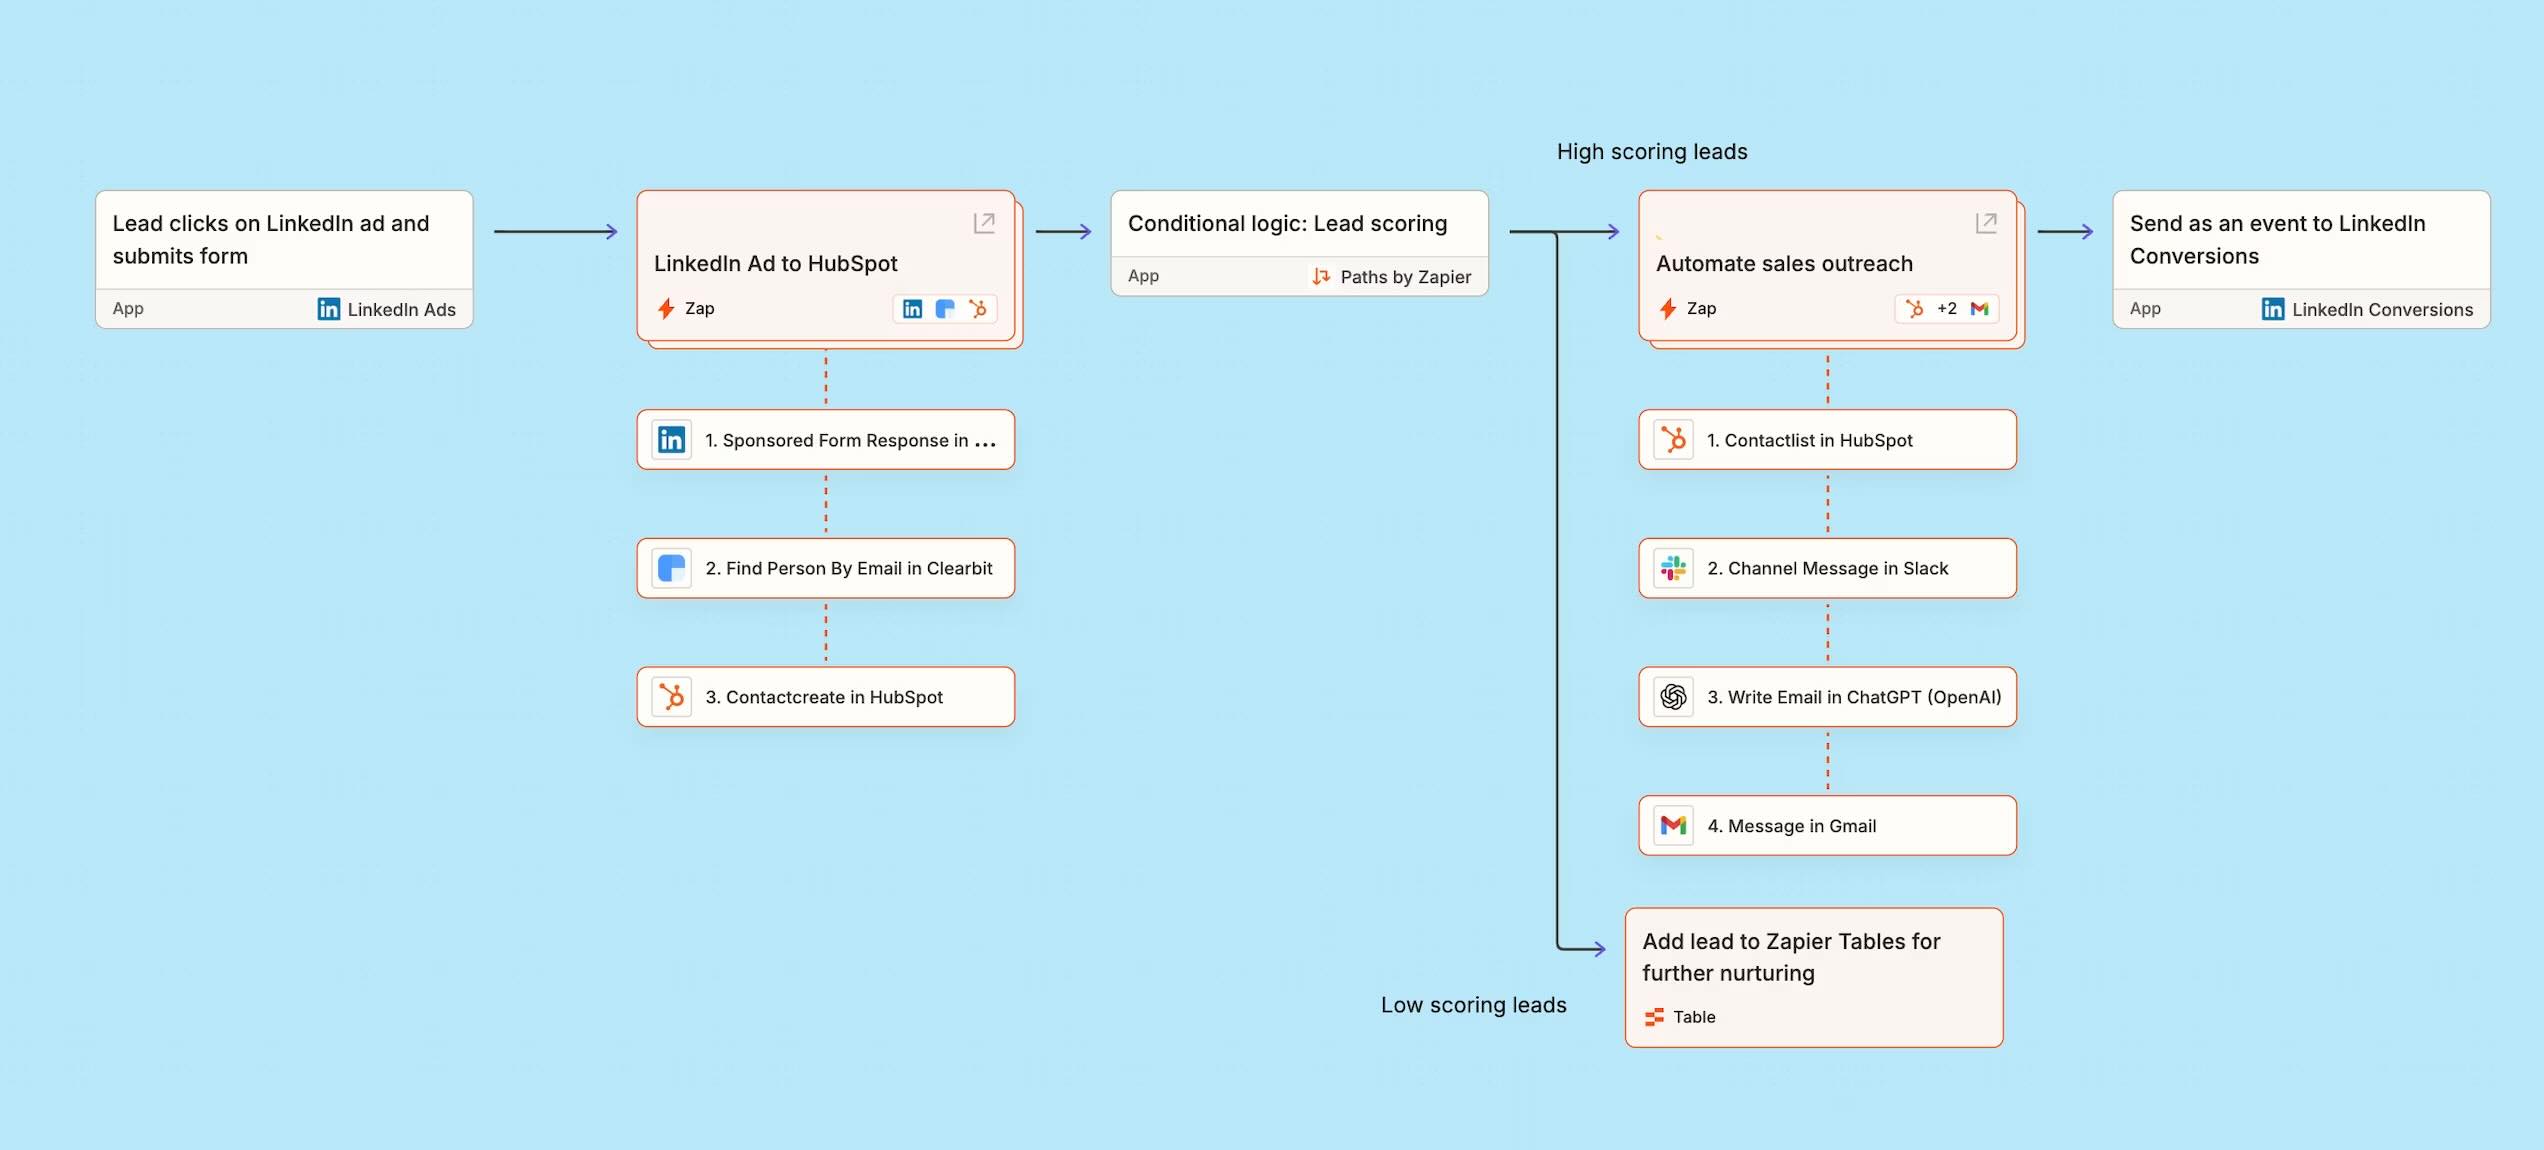Click LinkedIn icon beside LinkedIn Ads label
The image size is (2544, 1150).
coord(329,309)
